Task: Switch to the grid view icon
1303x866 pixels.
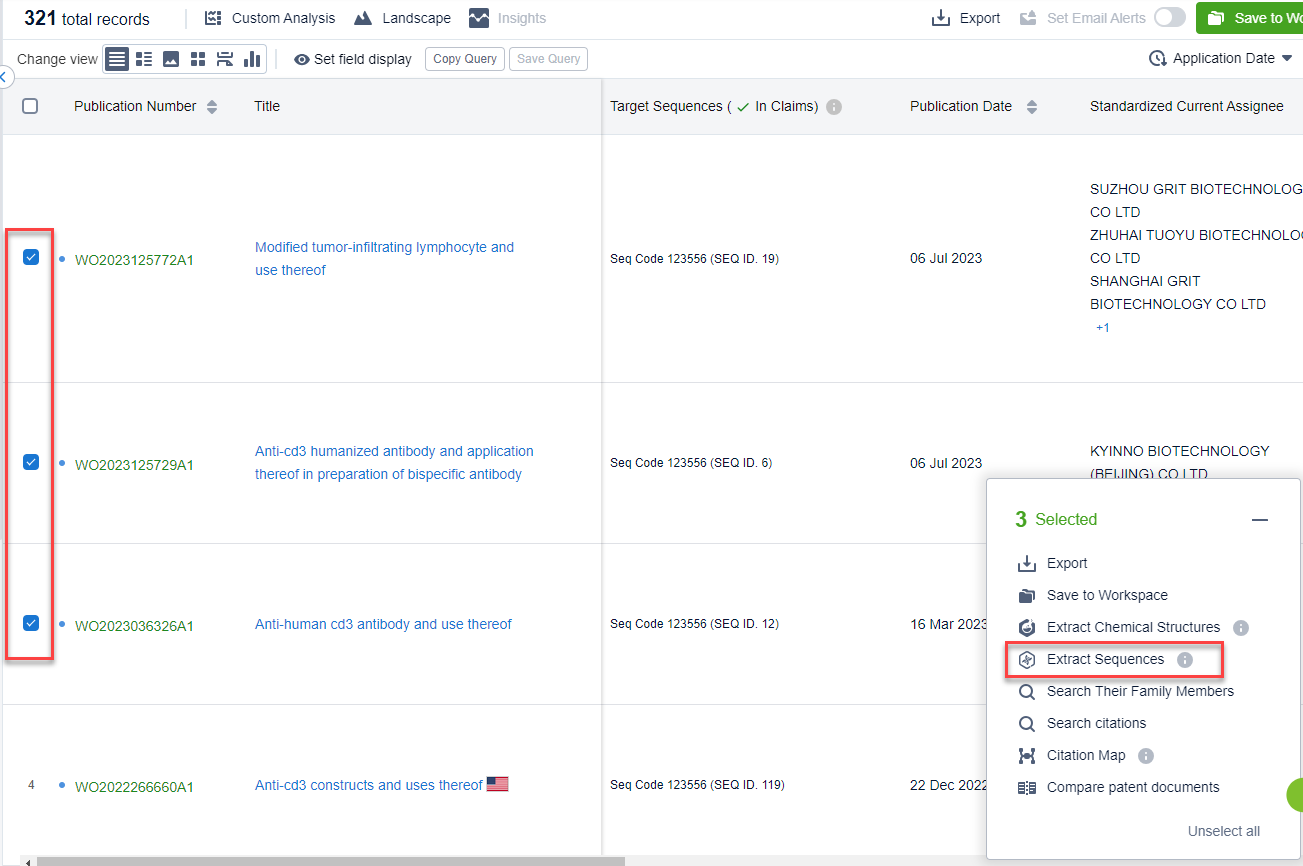Action: tap(198, 59)
